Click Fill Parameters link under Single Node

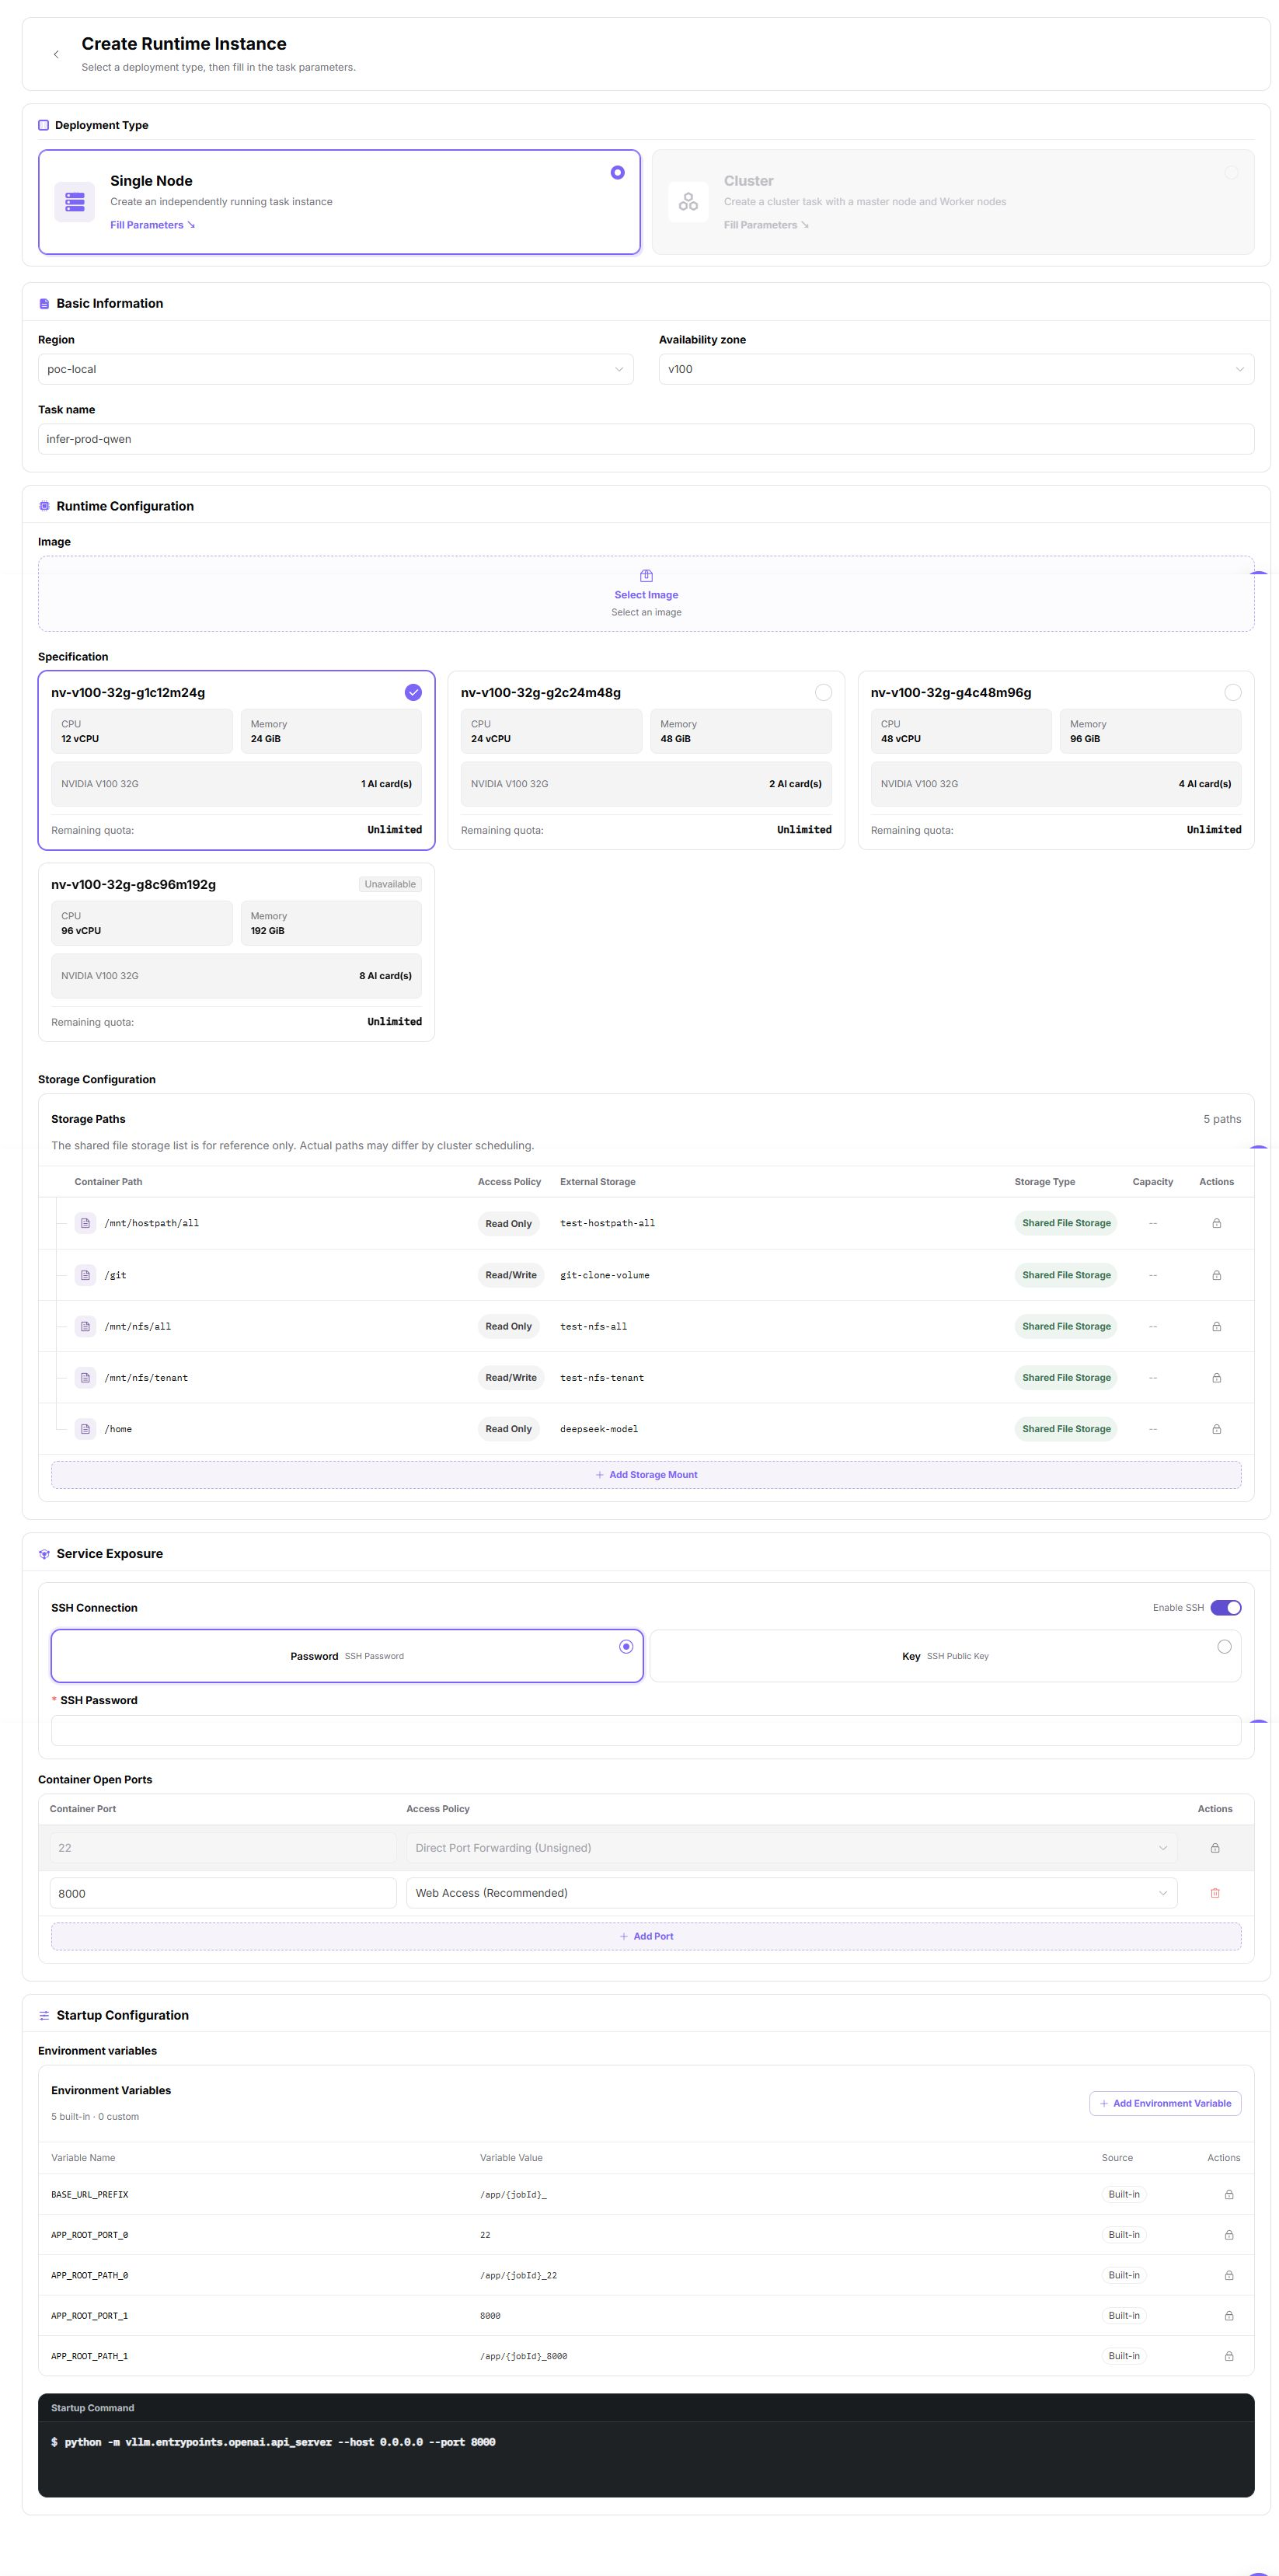click(152, 225)
